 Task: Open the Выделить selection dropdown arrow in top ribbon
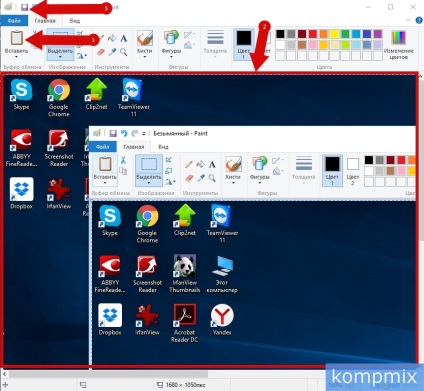click(x=60, y=57)
